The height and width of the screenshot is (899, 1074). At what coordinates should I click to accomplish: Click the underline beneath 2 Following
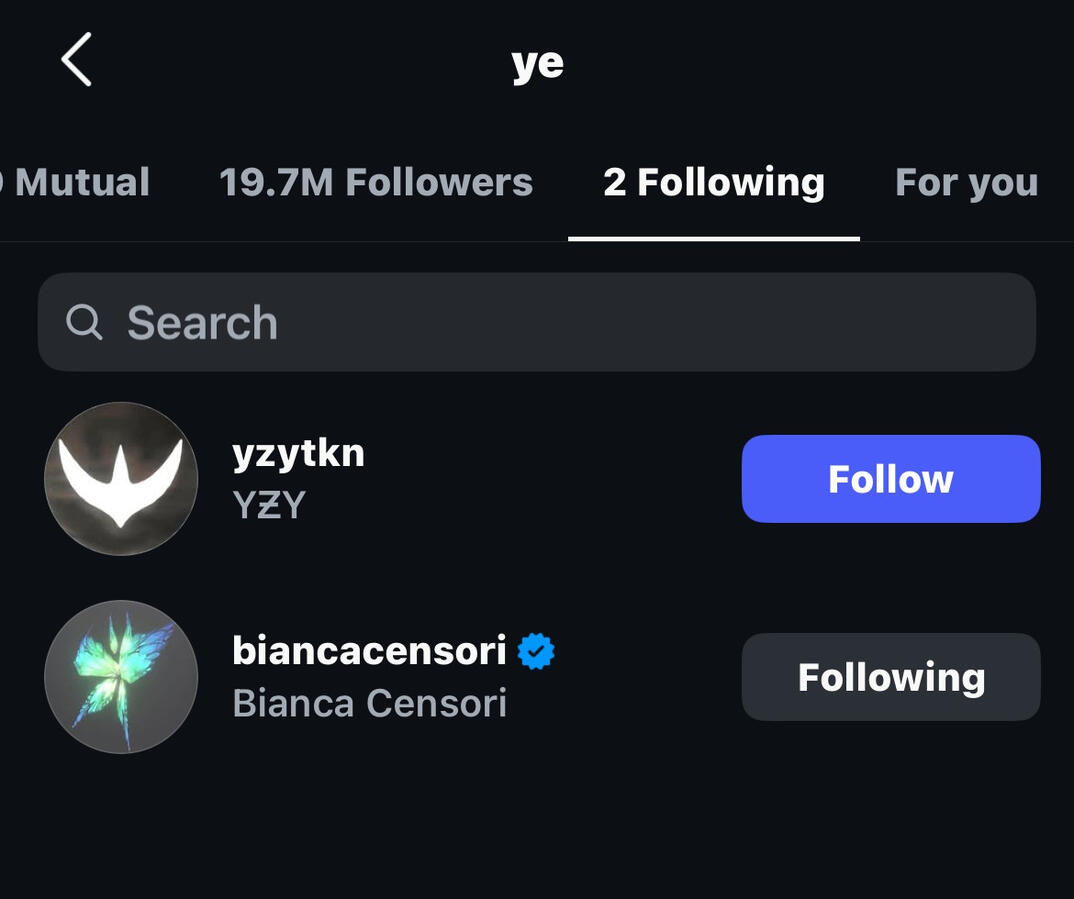[x=714, y=238]
